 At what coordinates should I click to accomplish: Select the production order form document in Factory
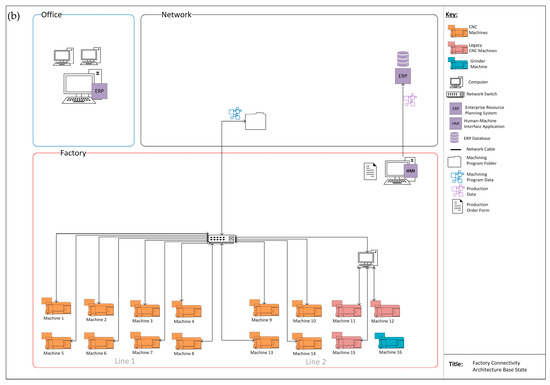coord(370,171)
